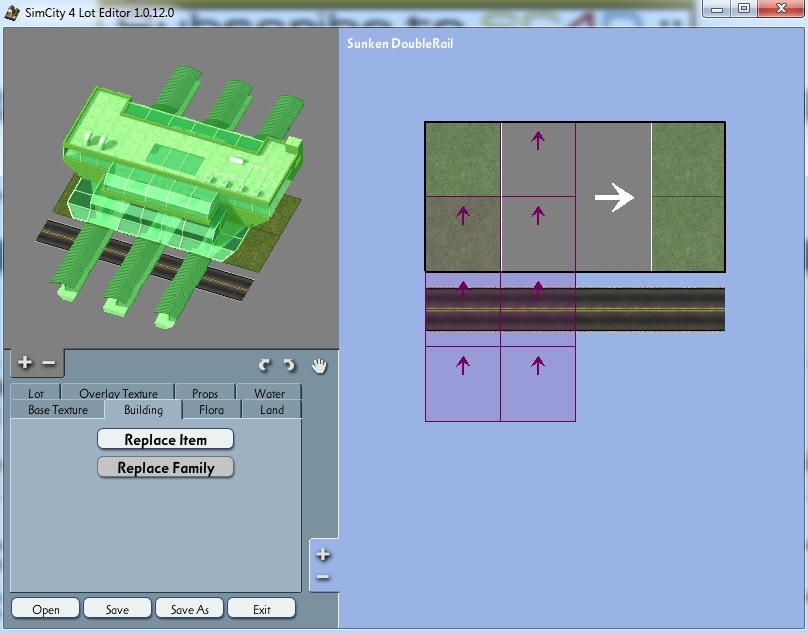Close the Lot Editor window
Image resolution: width=808 pixels, height=634 pixels.
(x=781, y=9)
